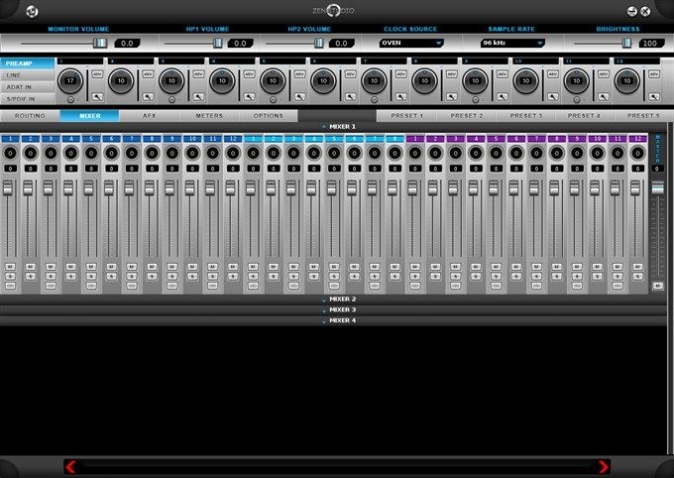
Task: Click the power icon at top left
Action: tap(32, 12)
